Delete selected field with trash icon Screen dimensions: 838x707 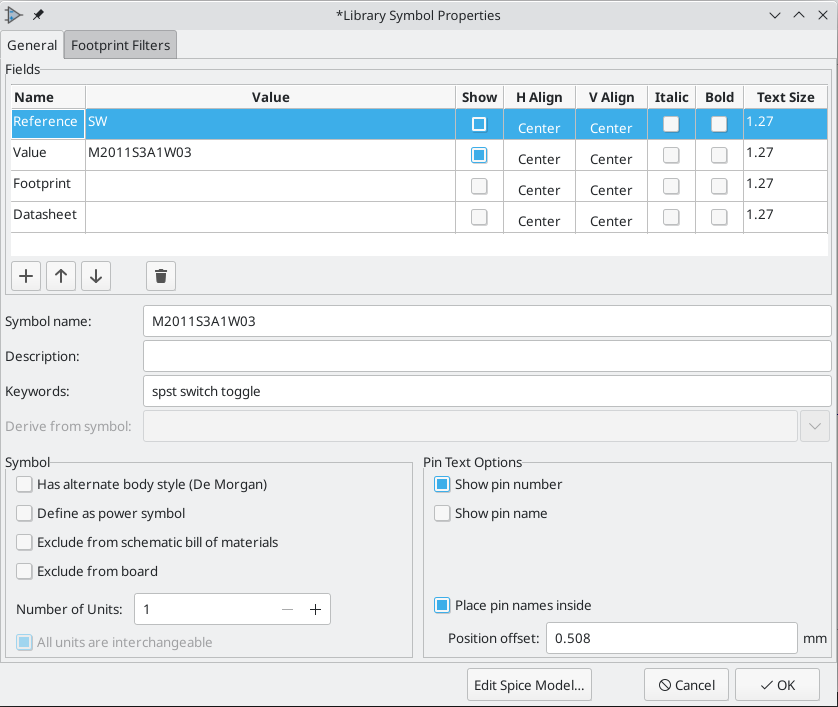click(x=161, y=276)
